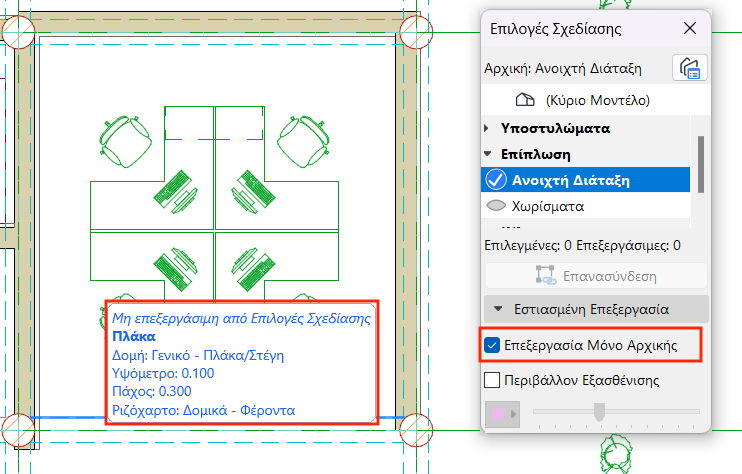Click the options list vertical scrollbar
742x474 pixels.
701,165
